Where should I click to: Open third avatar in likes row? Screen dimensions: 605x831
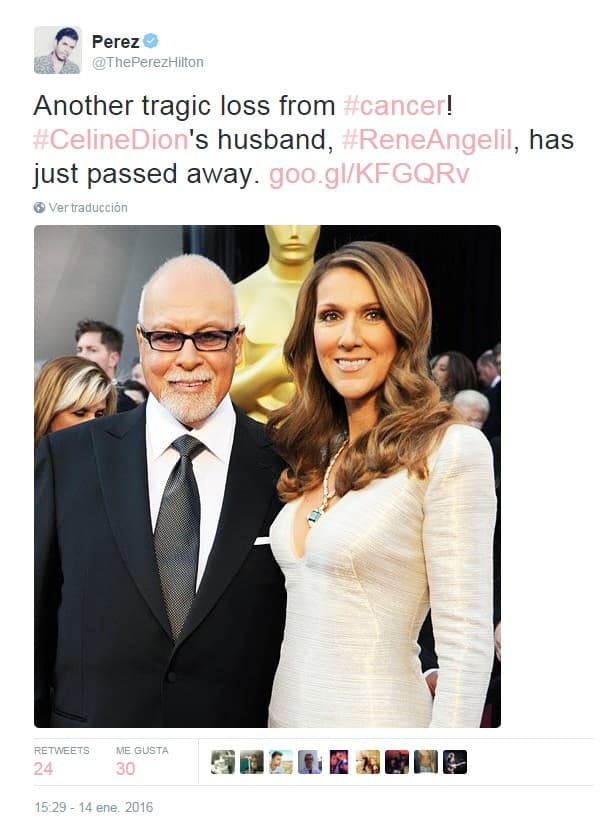281,762
